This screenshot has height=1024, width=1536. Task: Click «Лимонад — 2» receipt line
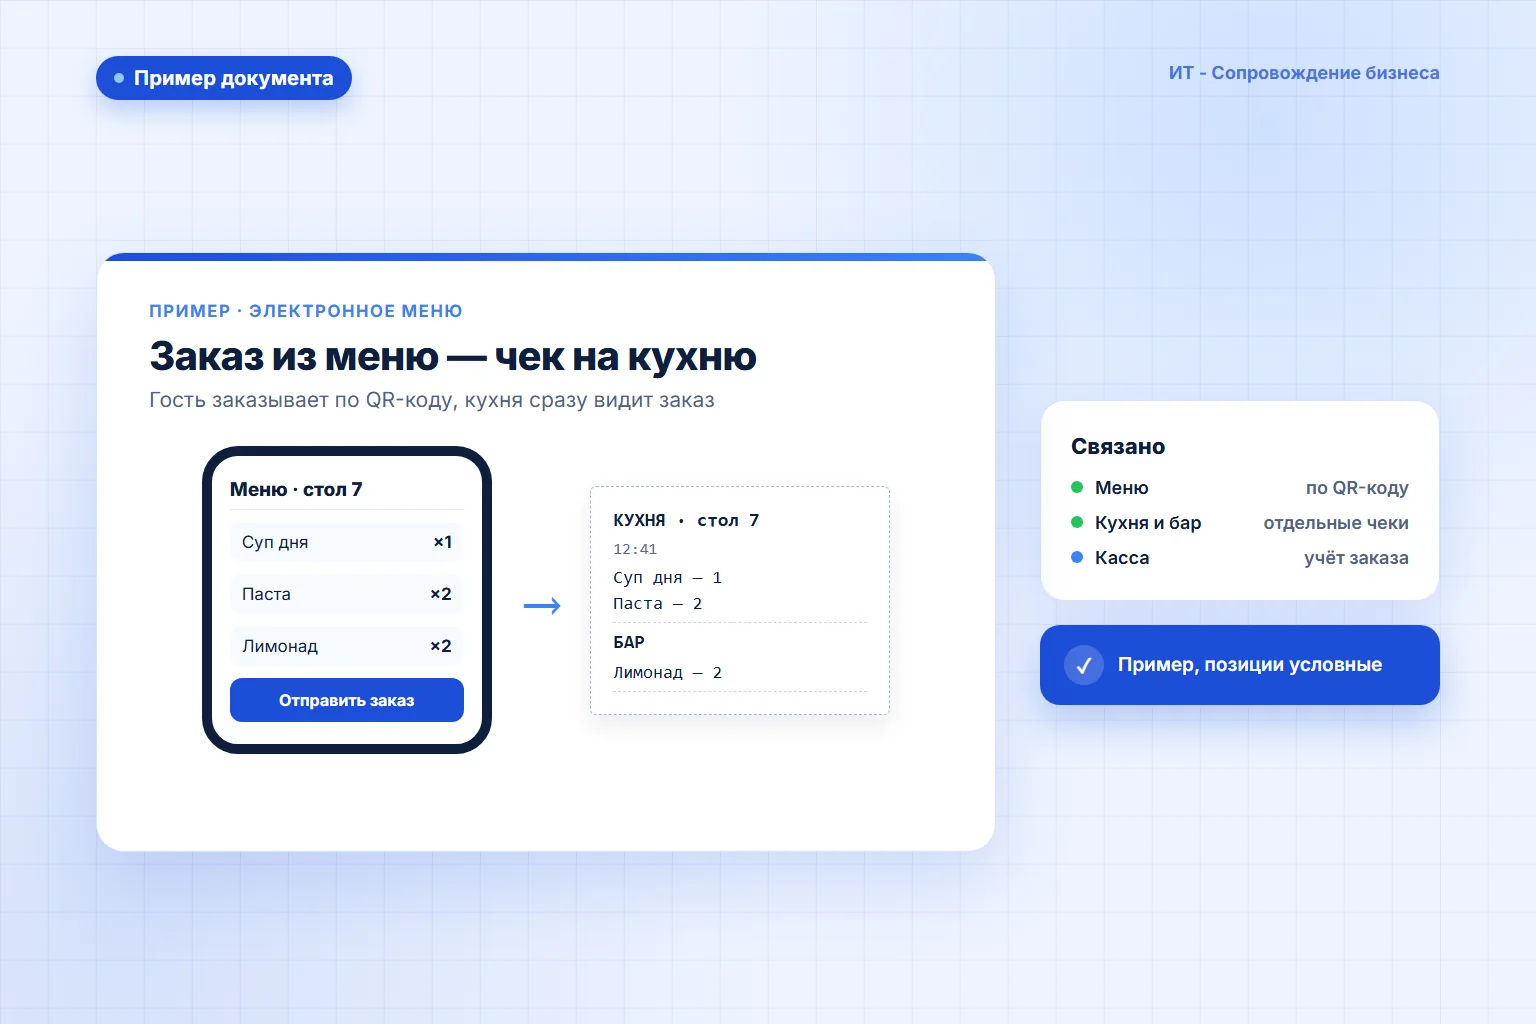click(x=667, y=673)
